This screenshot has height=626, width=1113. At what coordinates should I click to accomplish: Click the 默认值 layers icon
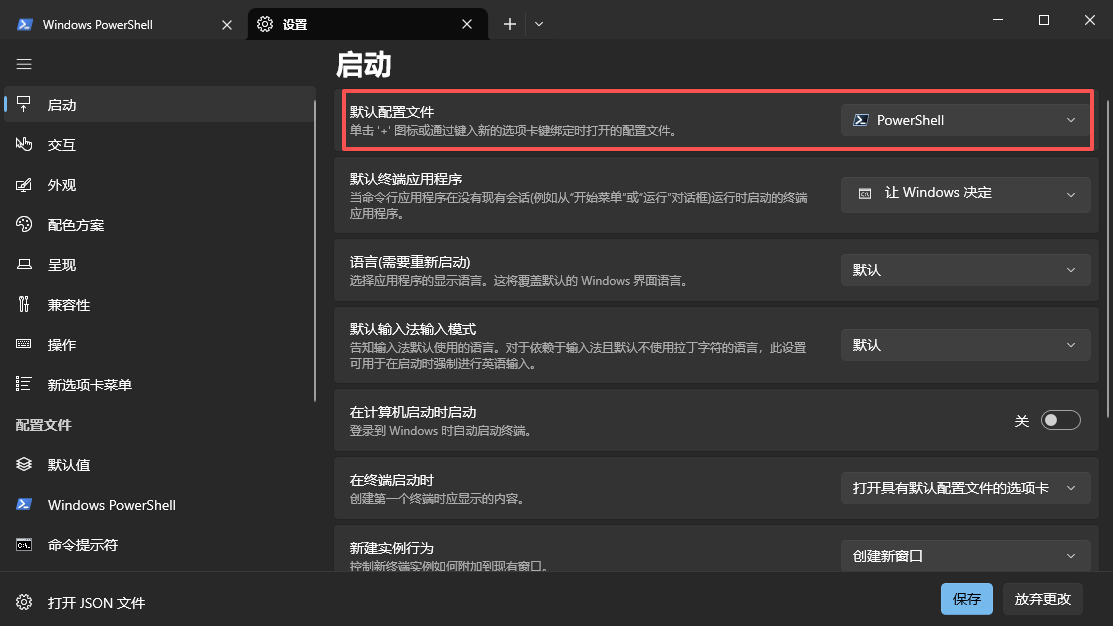click(x=24, y=465)
